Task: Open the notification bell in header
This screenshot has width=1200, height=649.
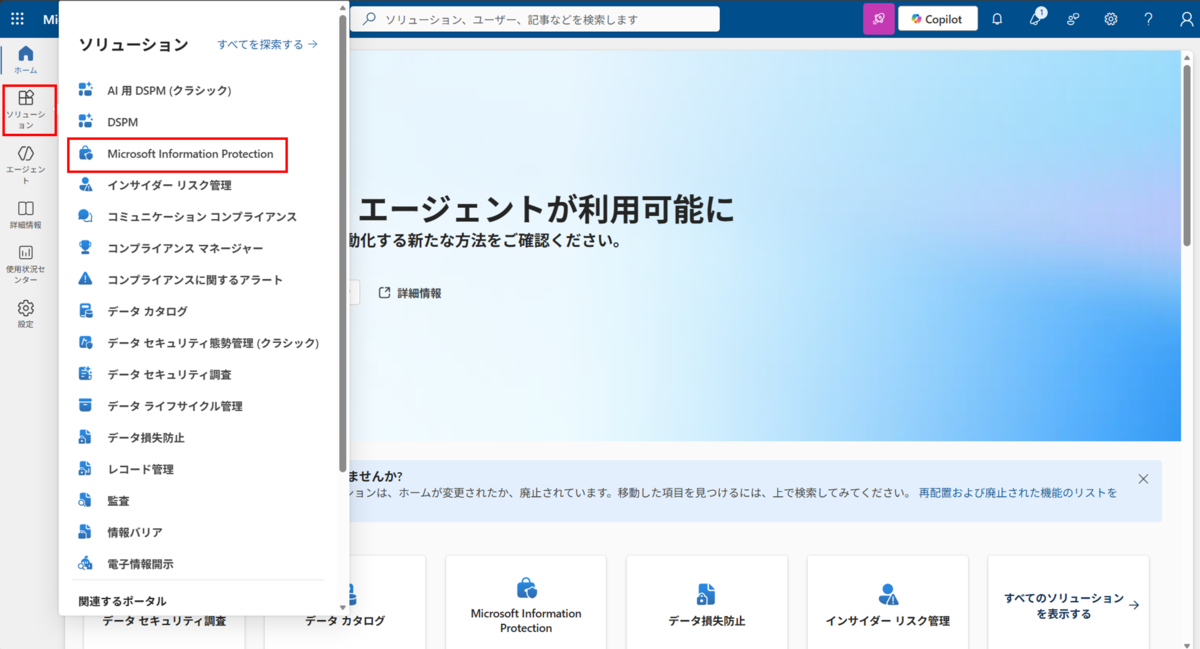Action: pyautogui.click(x=997, y=19)
